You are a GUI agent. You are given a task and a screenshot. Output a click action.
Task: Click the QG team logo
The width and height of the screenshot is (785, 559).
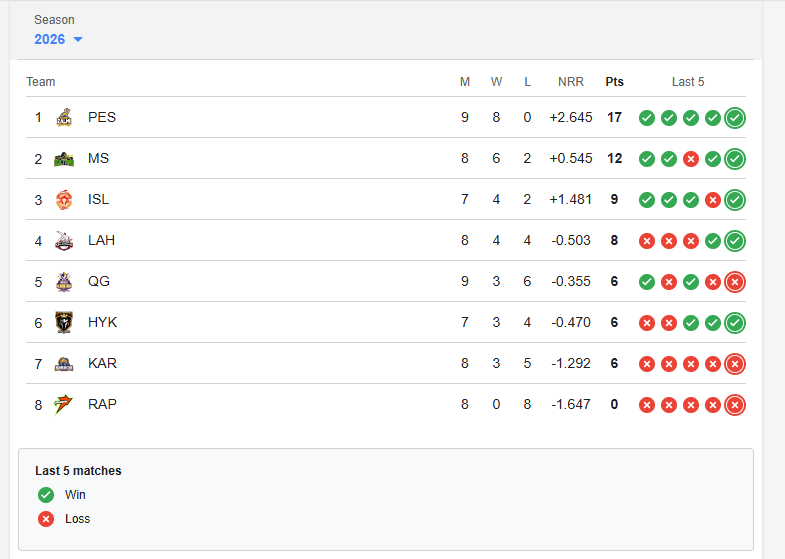tap(64, 282)
